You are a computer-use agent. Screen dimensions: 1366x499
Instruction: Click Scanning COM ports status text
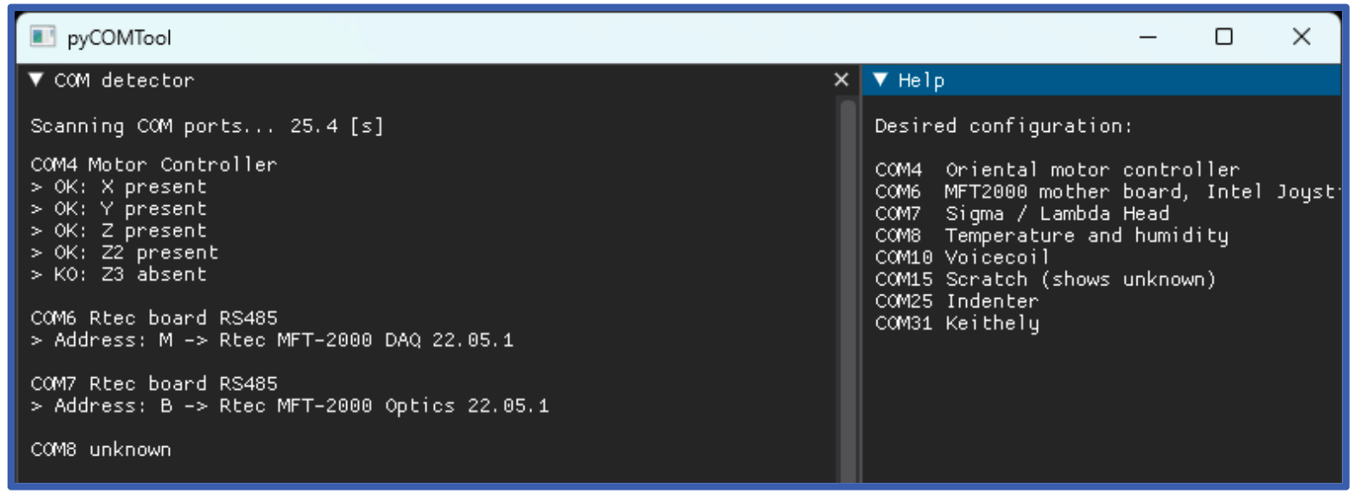(207, 127)
